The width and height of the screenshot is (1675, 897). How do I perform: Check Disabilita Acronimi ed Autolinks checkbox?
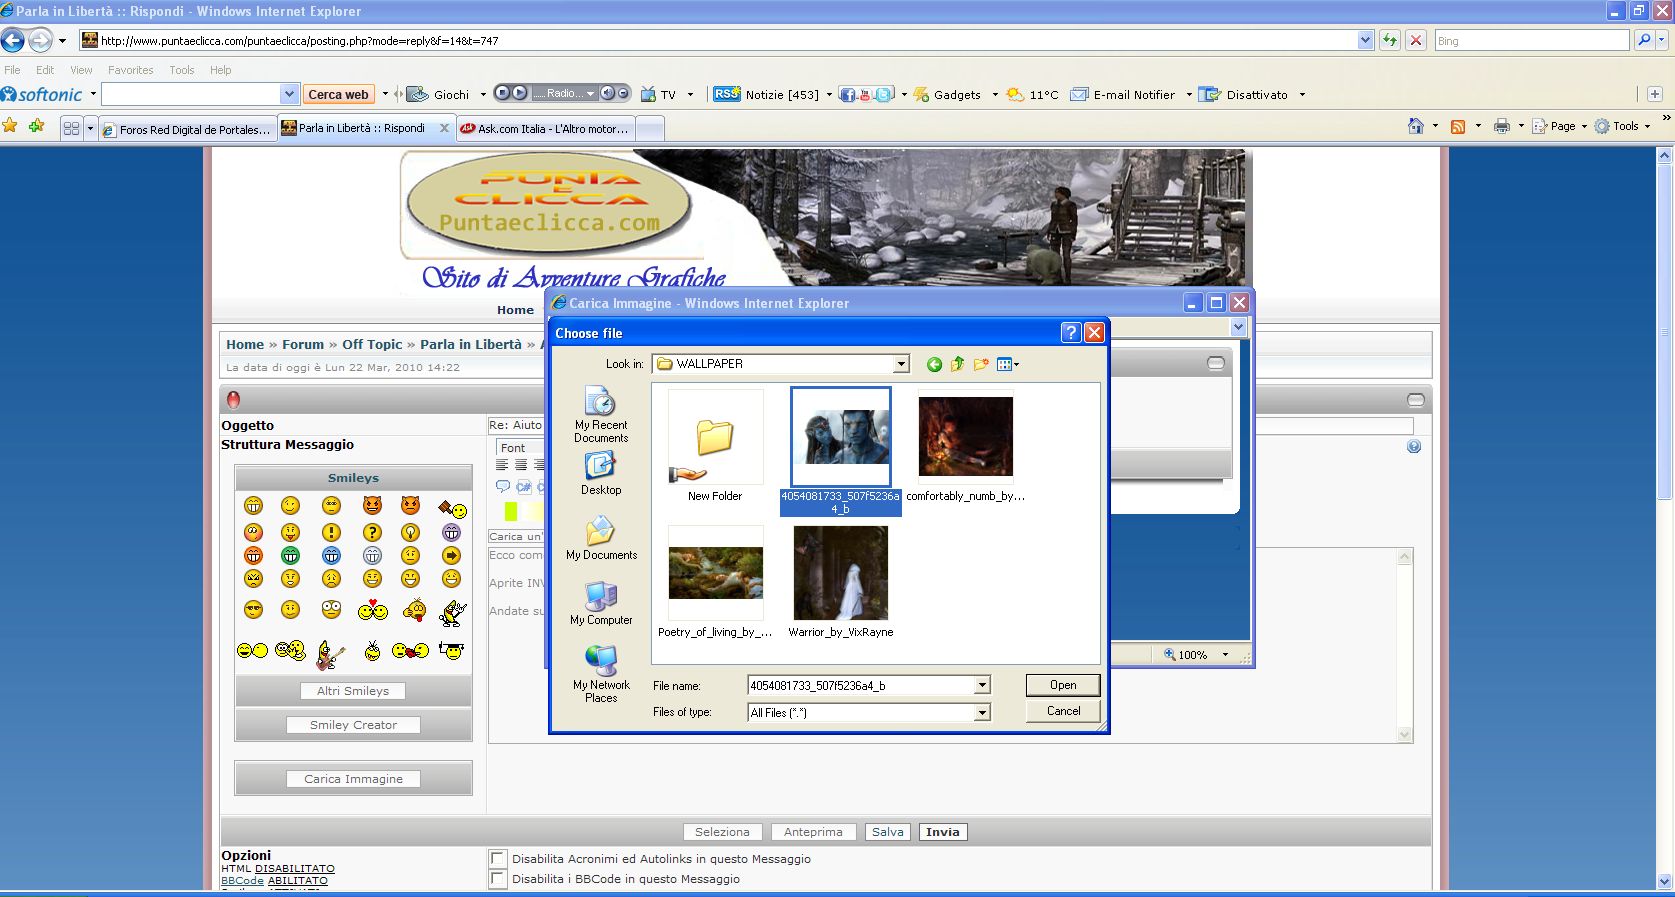click(x=497, y=859)
